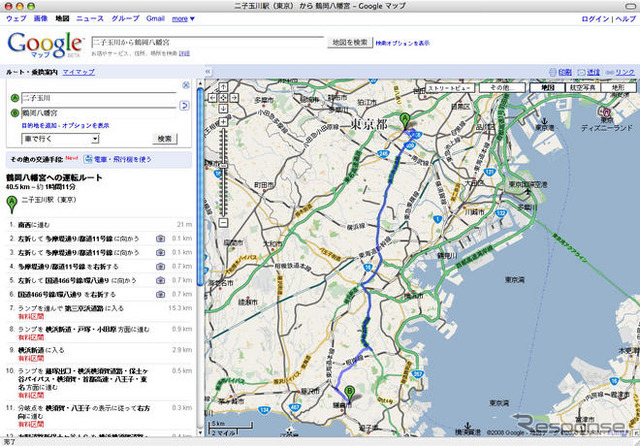640x446 pixels.
Task: Collapse the left panel with double-arrow
Action: click(x=208, y=71)
